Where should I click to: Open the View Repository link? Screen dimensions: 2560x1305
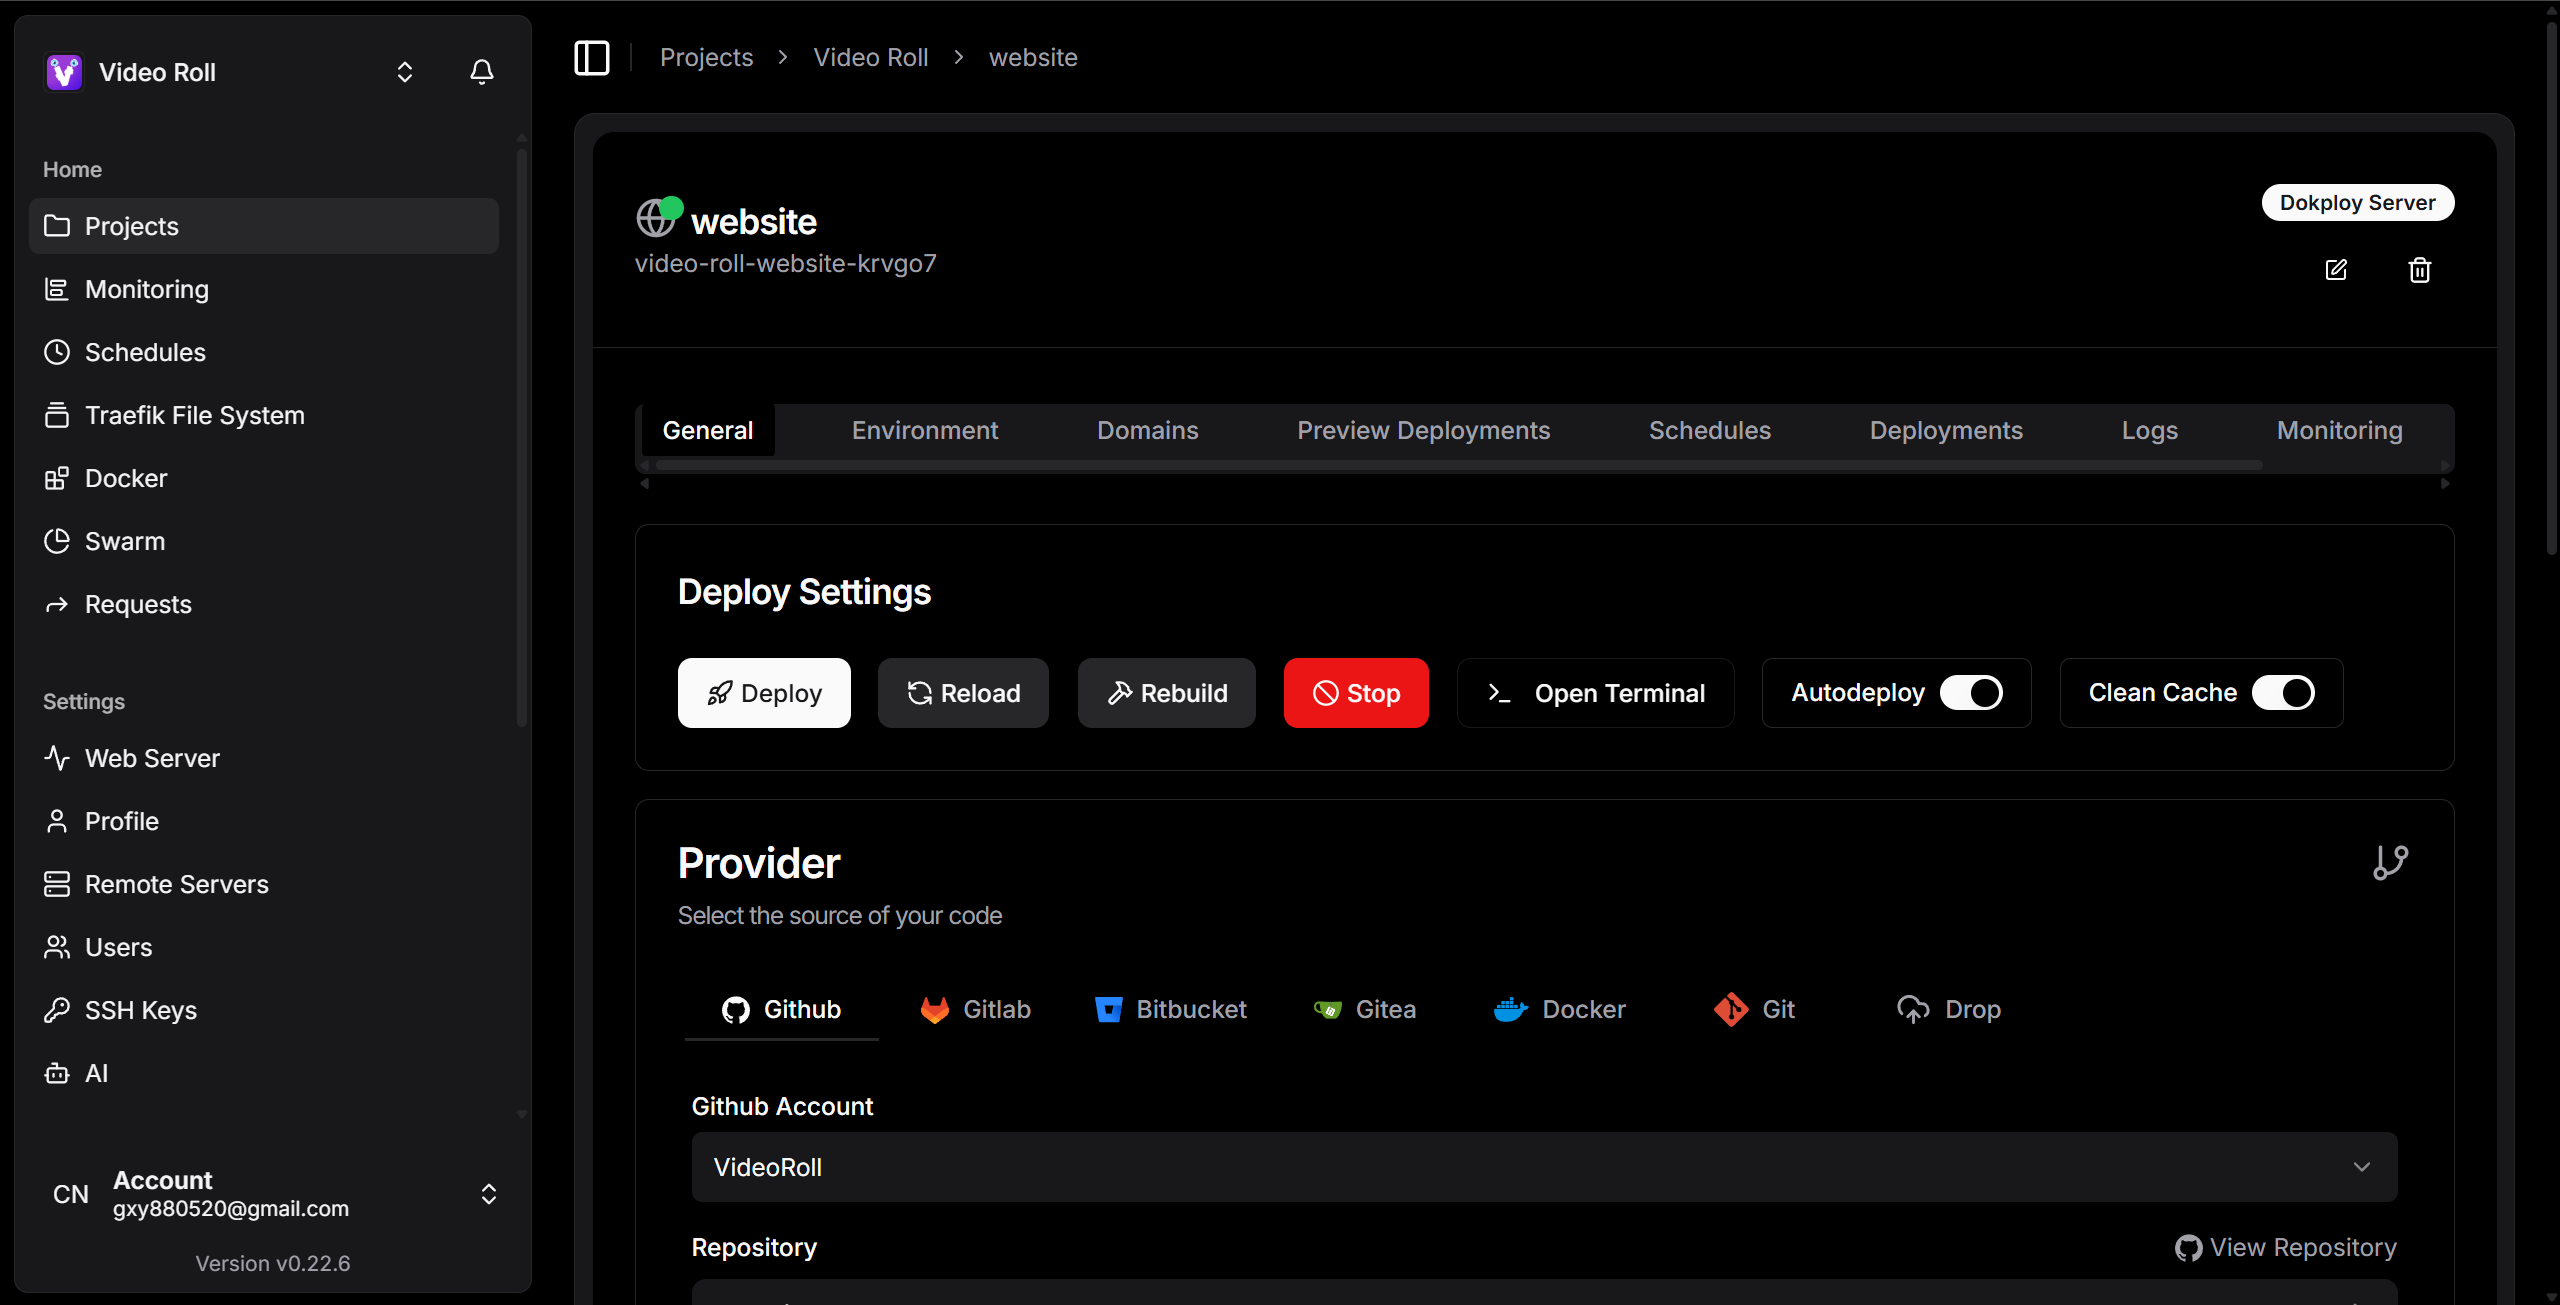pos(2286,1247)
